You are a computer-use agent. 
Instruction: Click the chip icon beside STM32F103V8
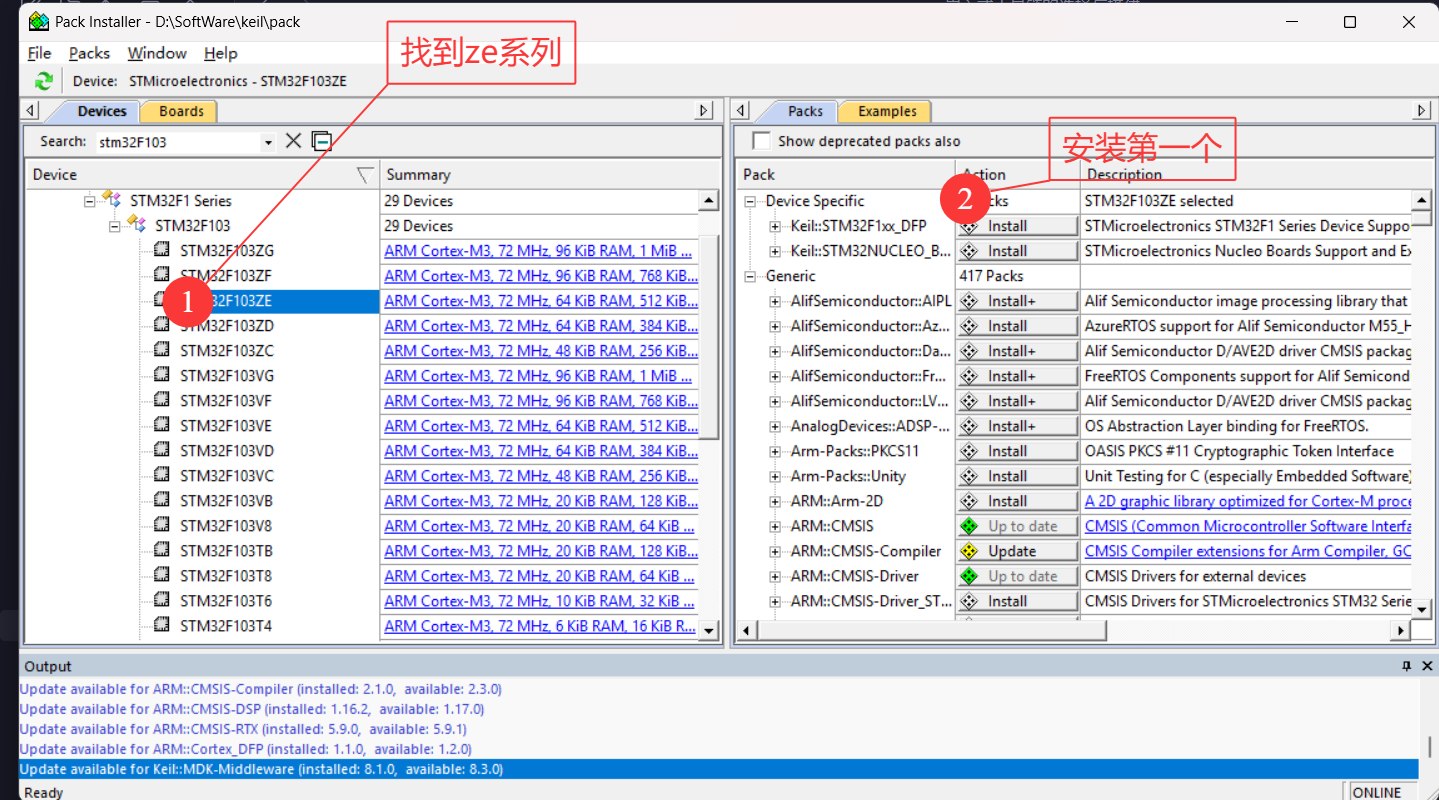coord(162,525)
